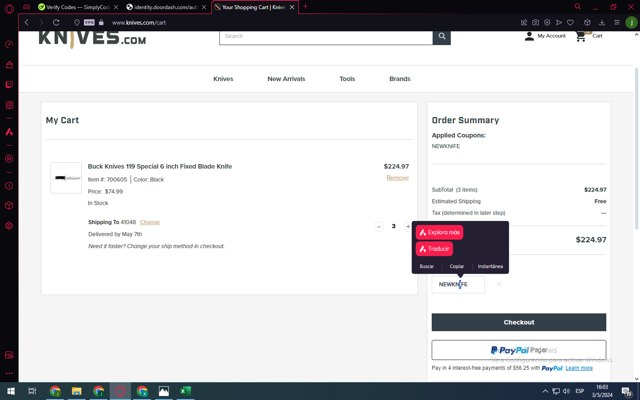640x400 pixels.
Task: Open a new tab with plus button
Action: tap(305, 7)
